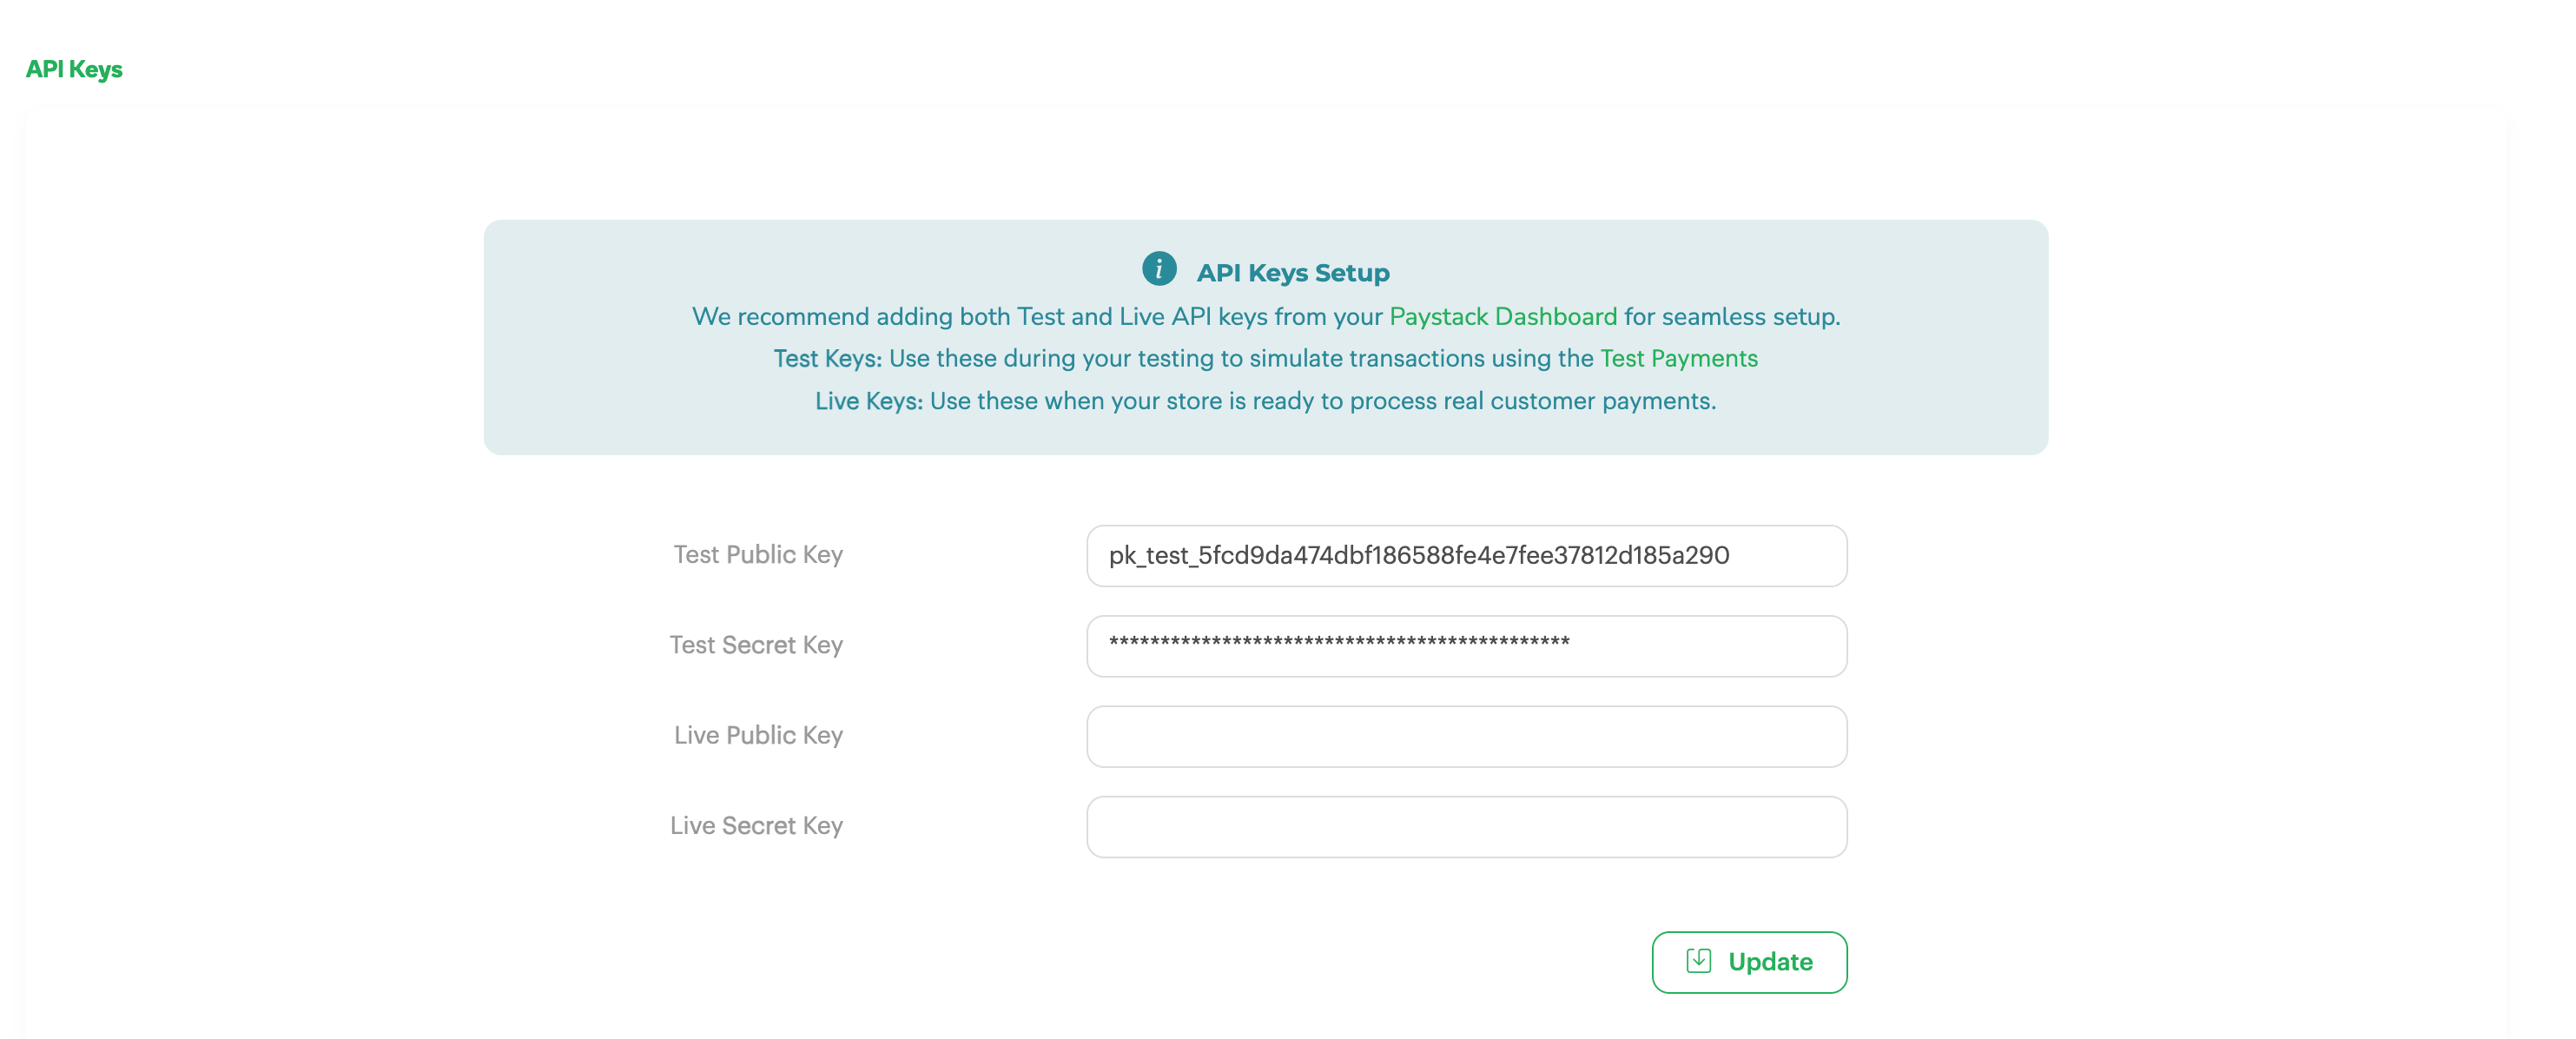Click the "for seamless setup" text
The image size is (2576, 1039).
pos(1731,317)
